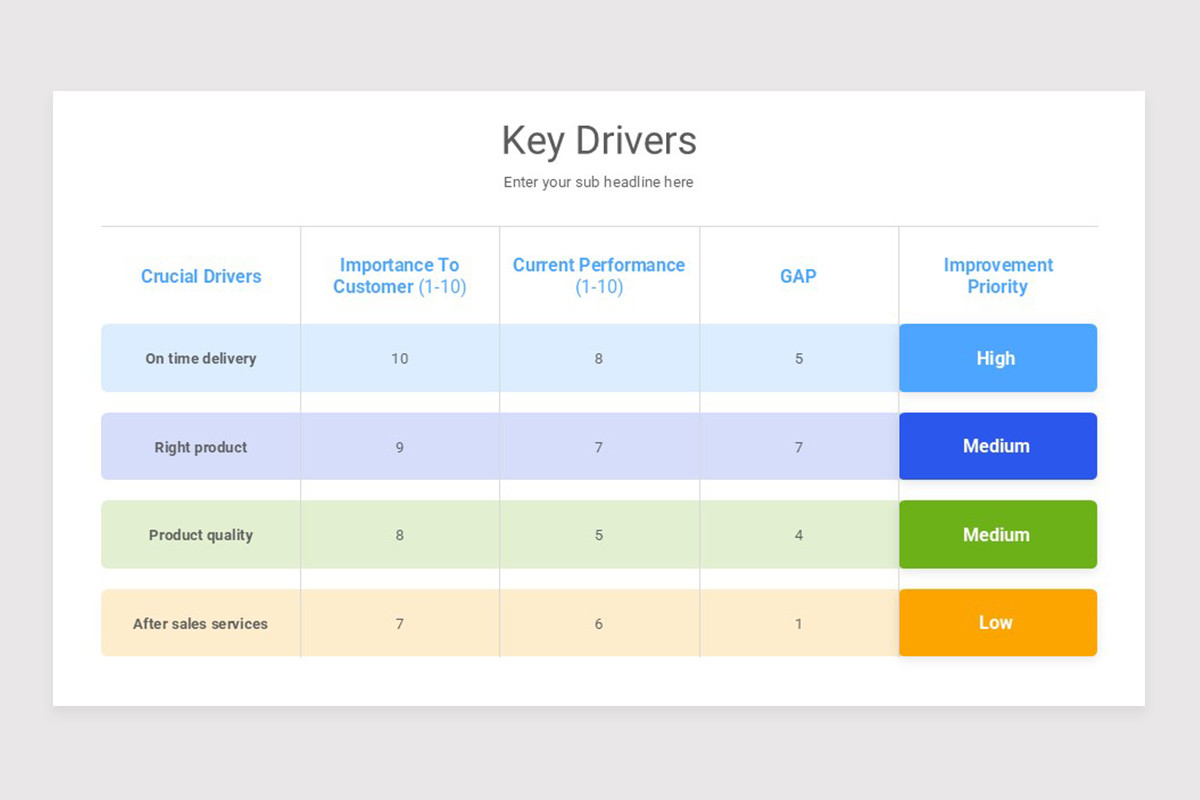1200x800 pixels.
Task: Click the value 10 under Importance To Customer
Action: coord(399,358)
